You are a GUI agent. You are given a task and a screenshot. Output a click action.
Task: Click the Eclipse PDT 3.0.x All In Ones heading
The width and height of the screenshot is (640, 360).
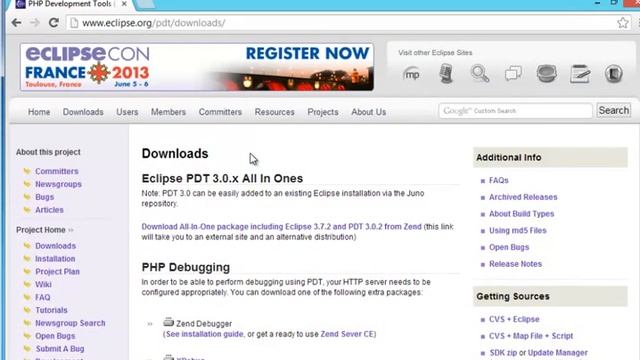[222, 178]
